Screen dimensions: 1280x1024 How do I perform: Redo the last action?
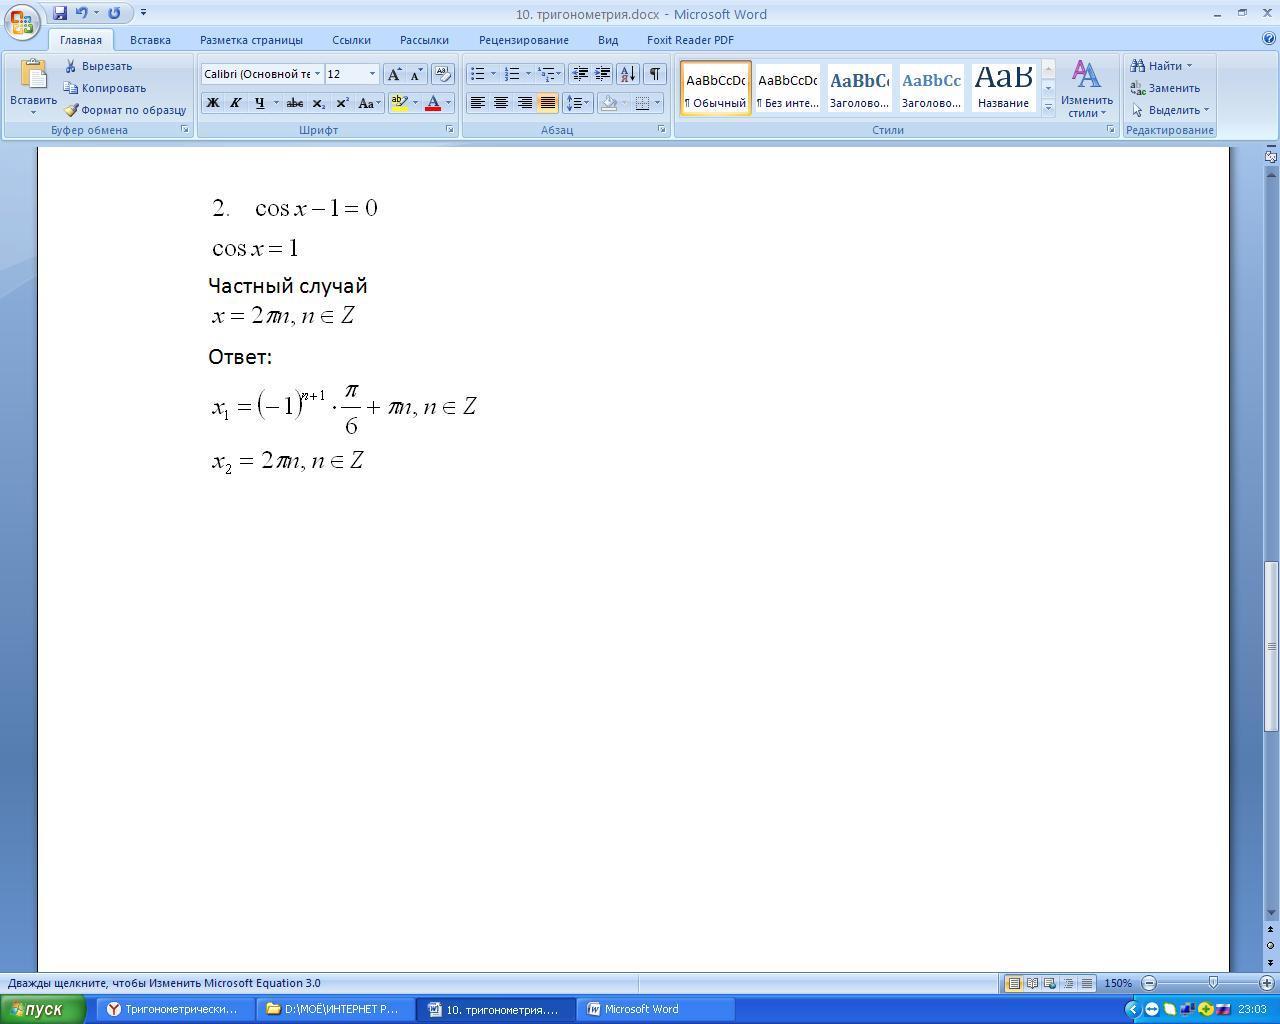[x=114, y=13]
